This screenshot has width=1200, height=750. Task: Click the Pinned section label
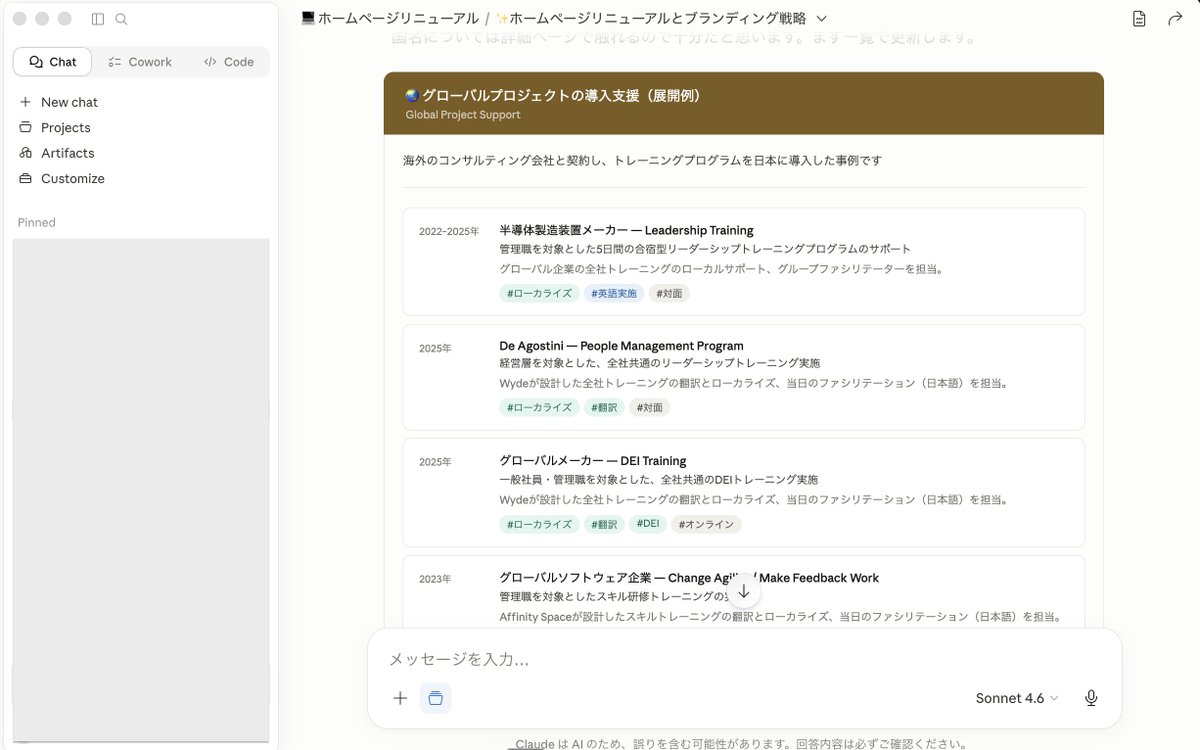click(36, 222)
